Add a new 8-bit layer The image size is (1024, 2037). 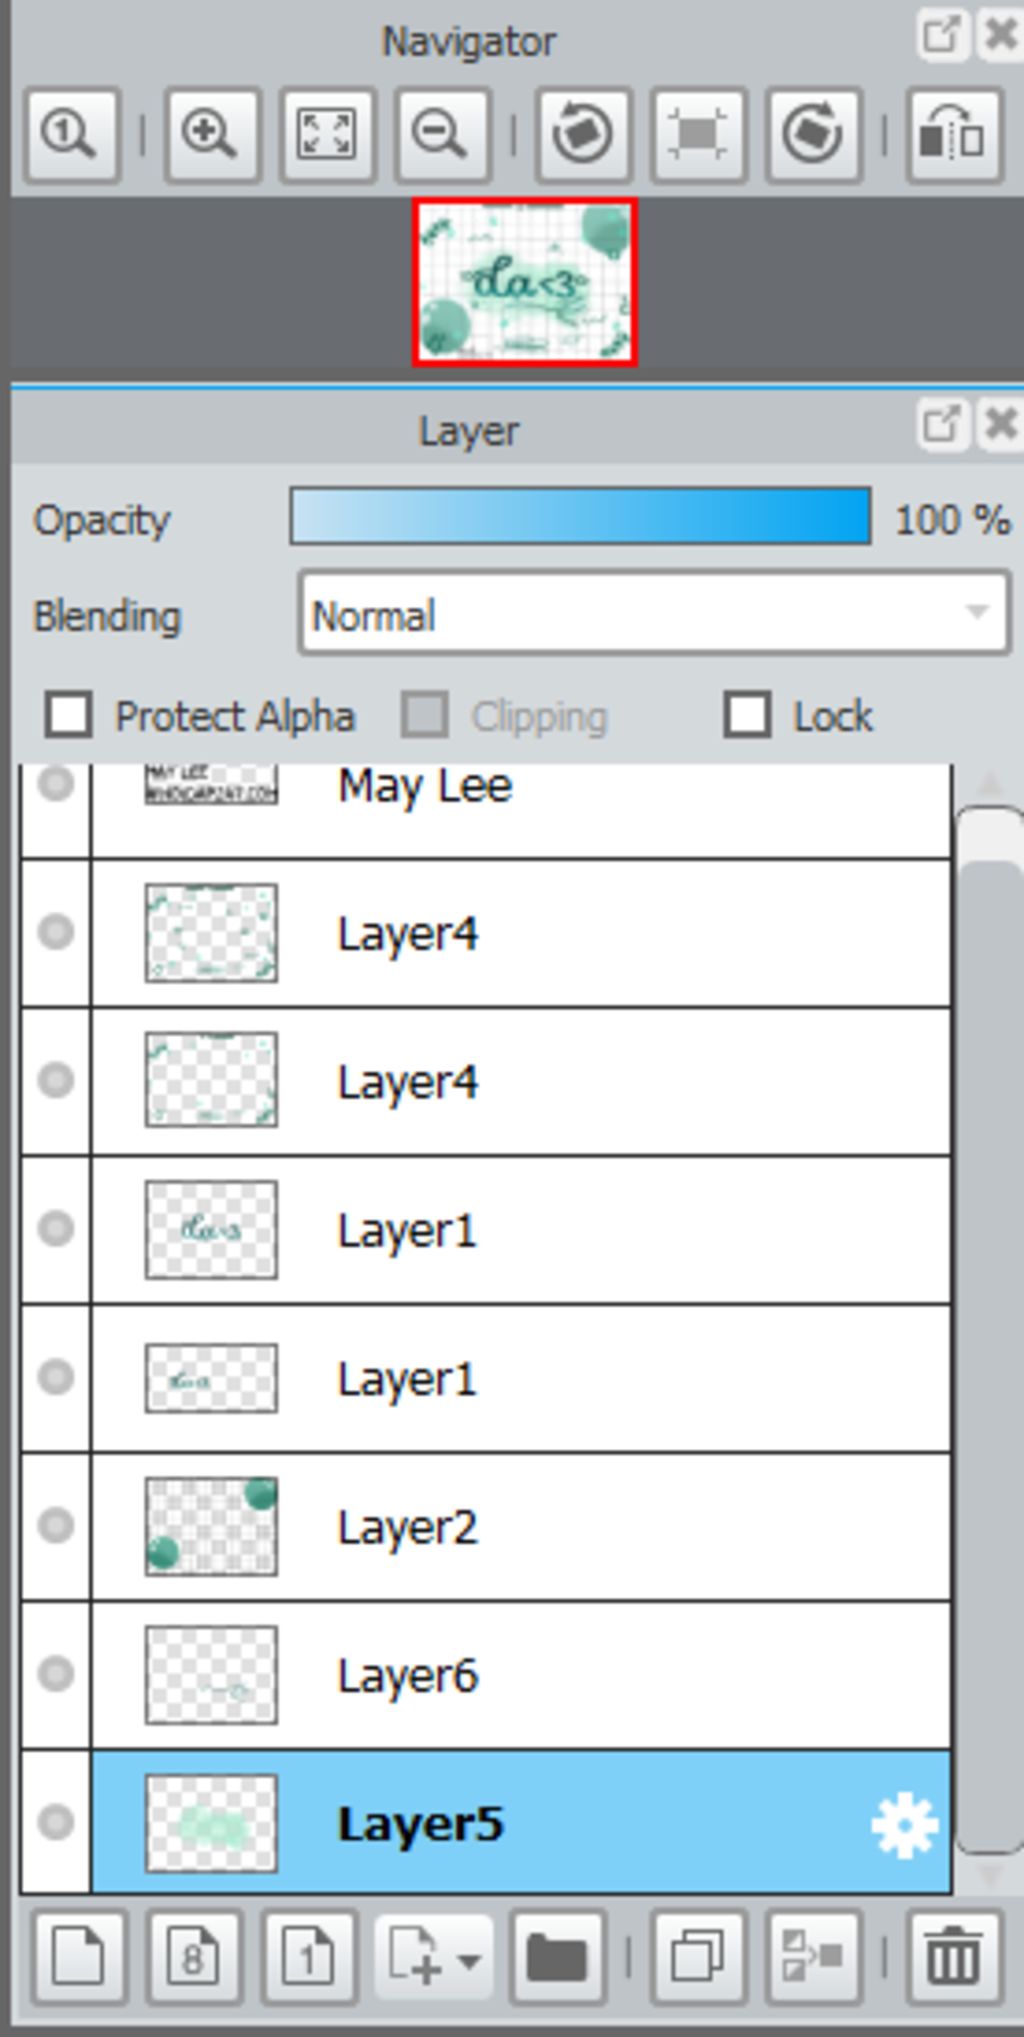point(193,1958)
